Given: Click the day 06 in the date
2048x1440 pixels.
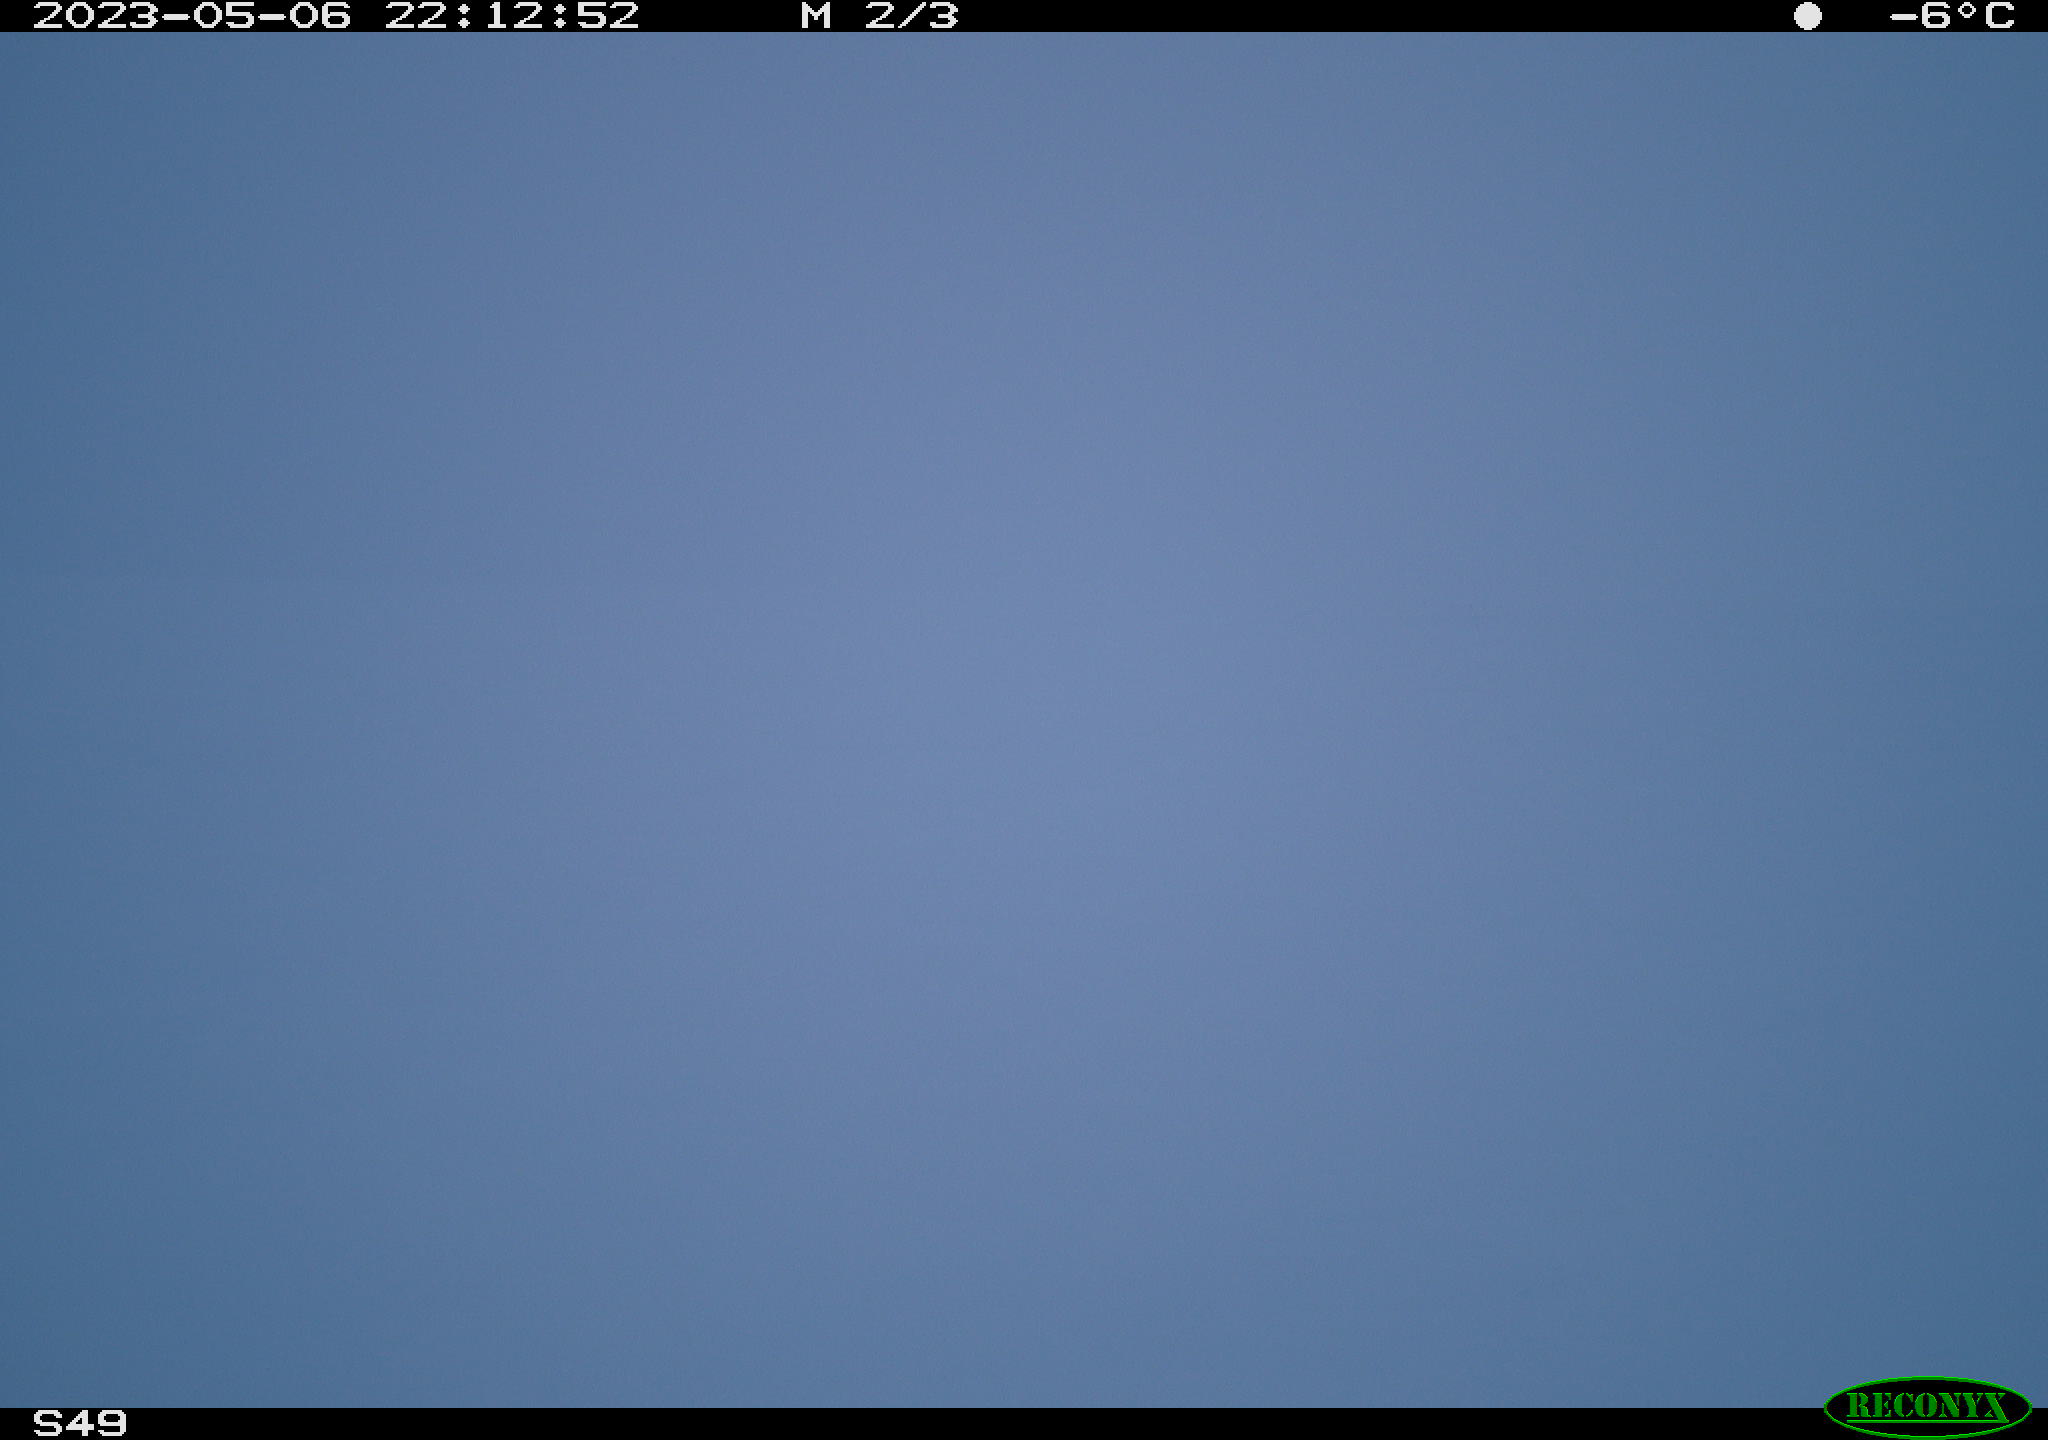Looking at the screenshot, I should coord(320,16).
